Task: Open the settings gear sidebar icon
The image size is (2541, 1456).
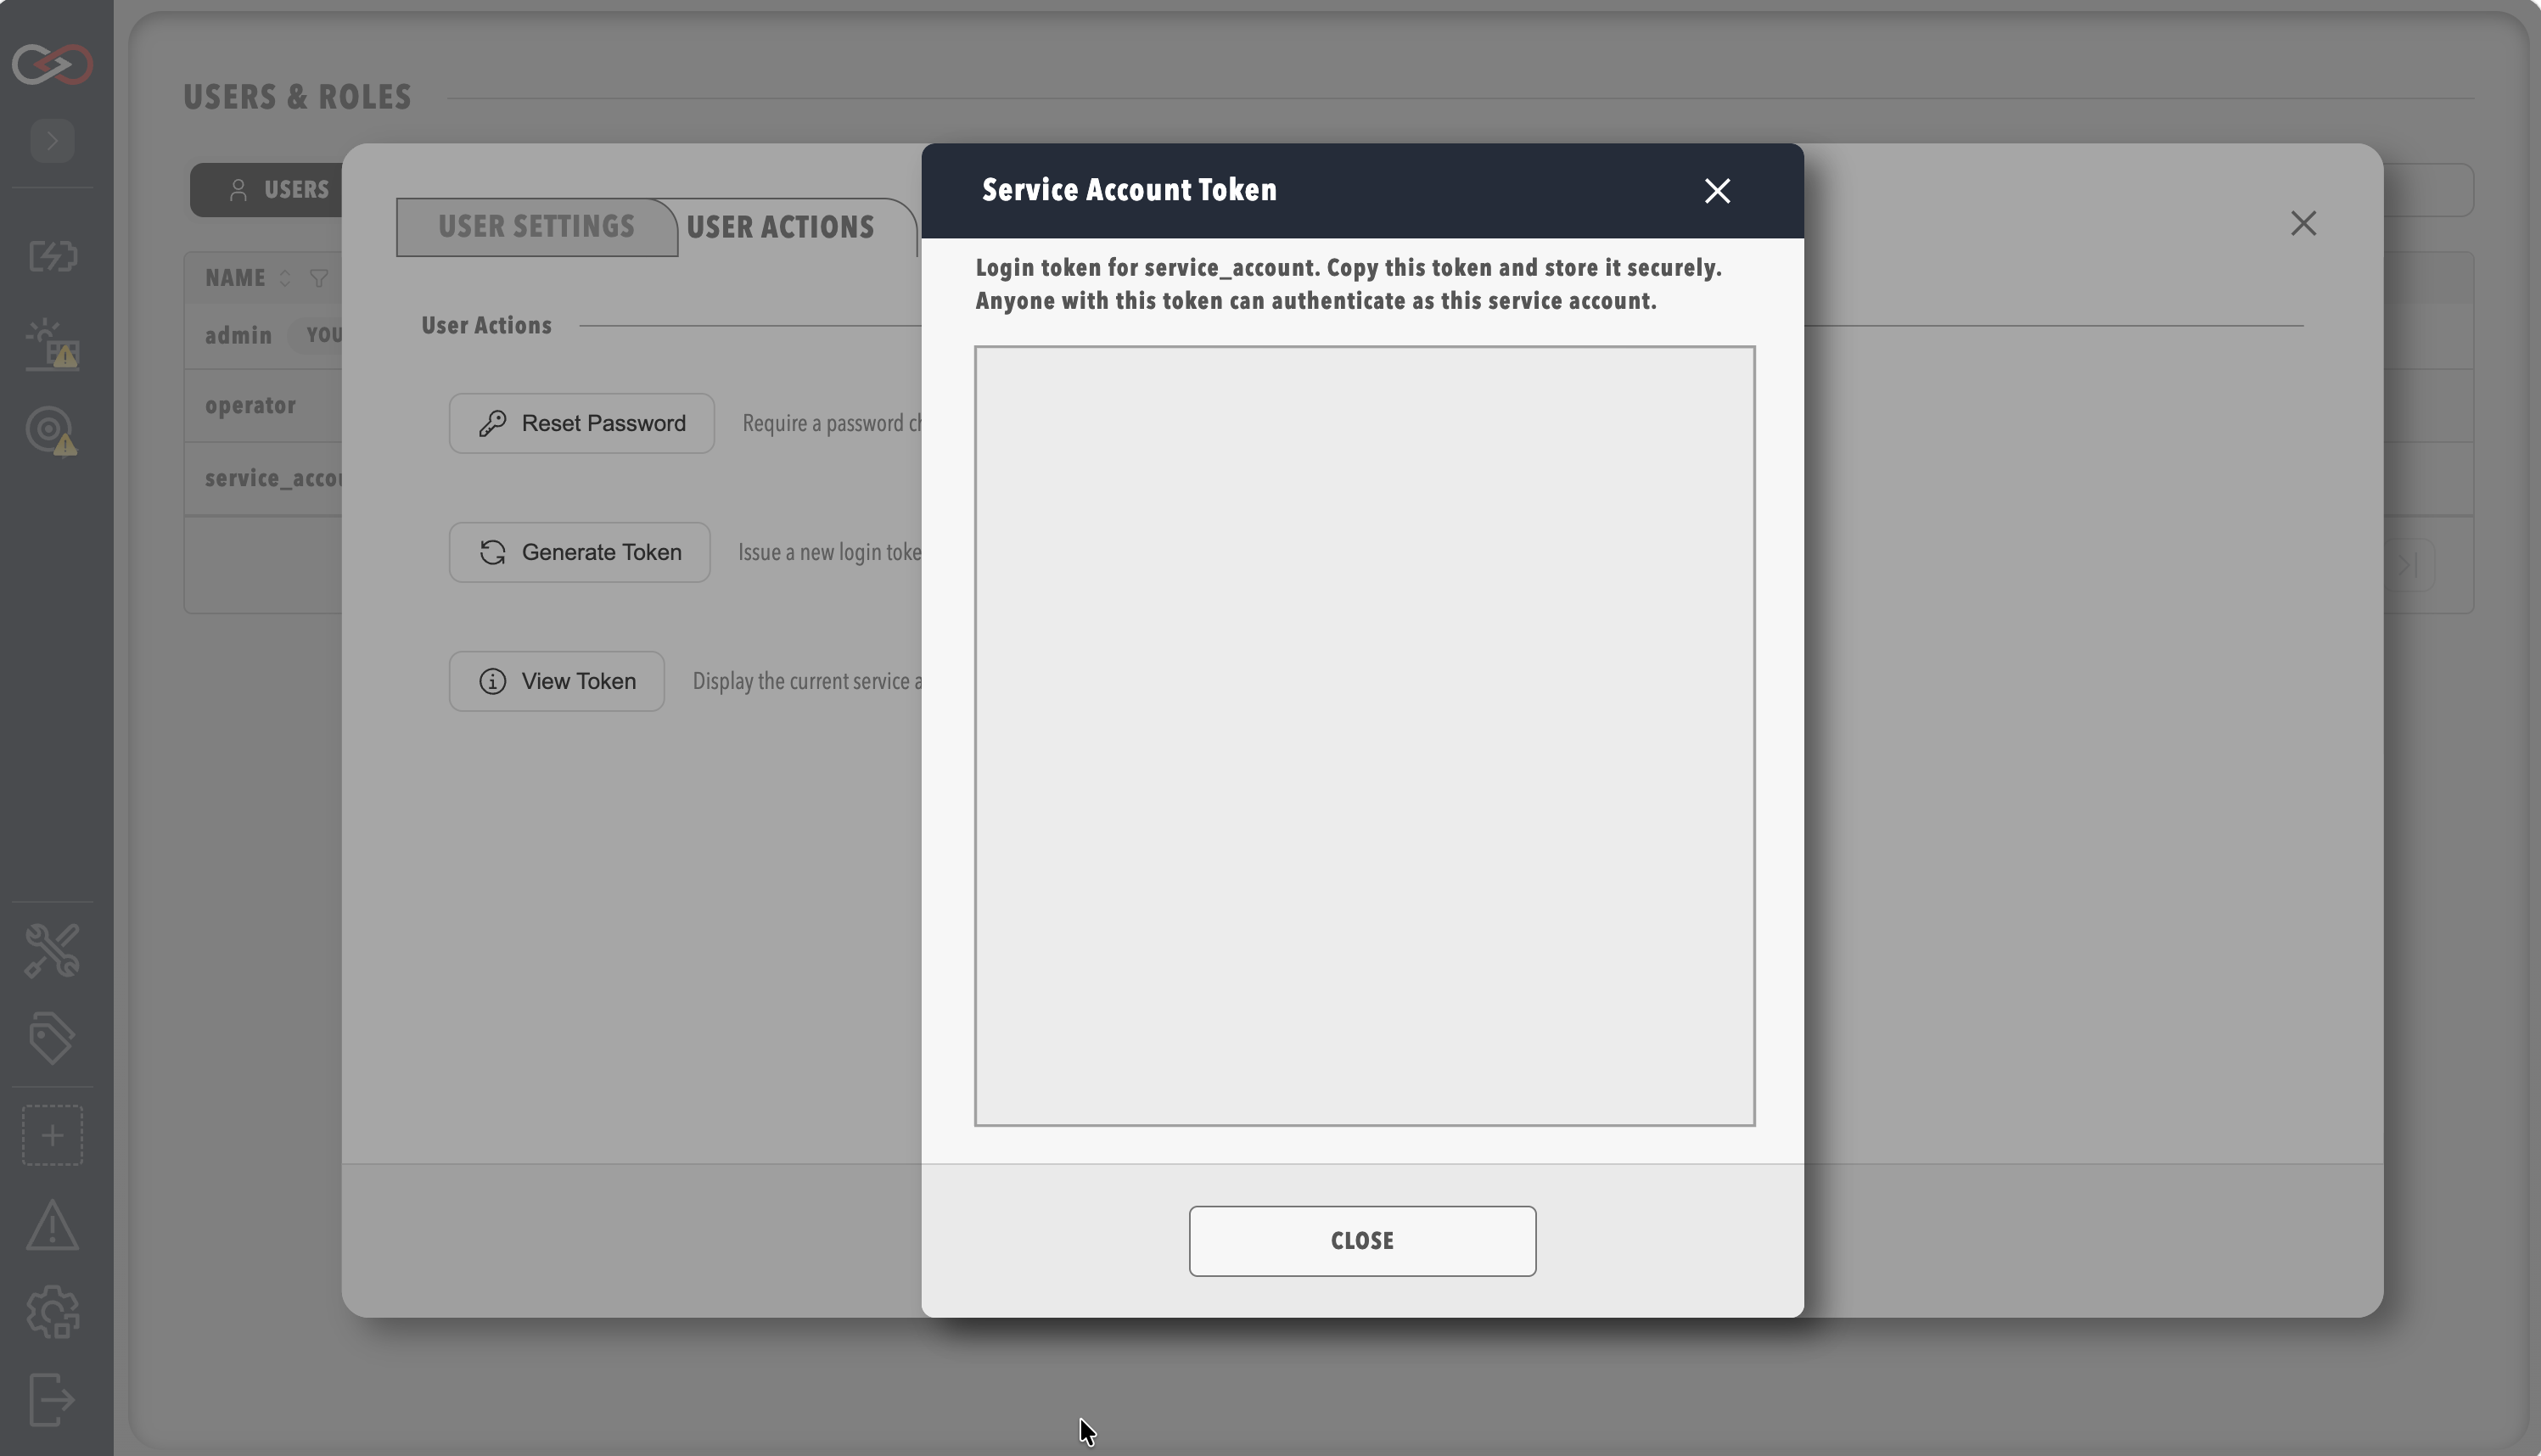Action: pyautogui.click(x=53, y=1312)
